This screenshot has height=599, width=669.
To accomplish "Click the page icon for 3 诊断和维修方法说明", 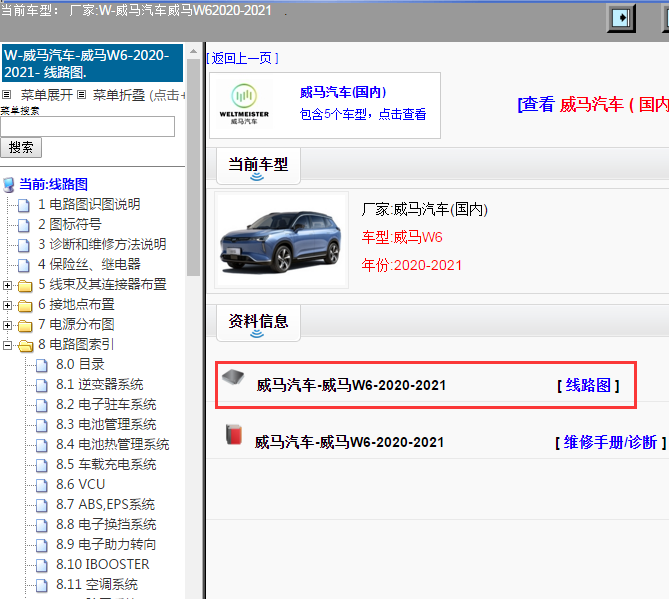I will point(24,245).
